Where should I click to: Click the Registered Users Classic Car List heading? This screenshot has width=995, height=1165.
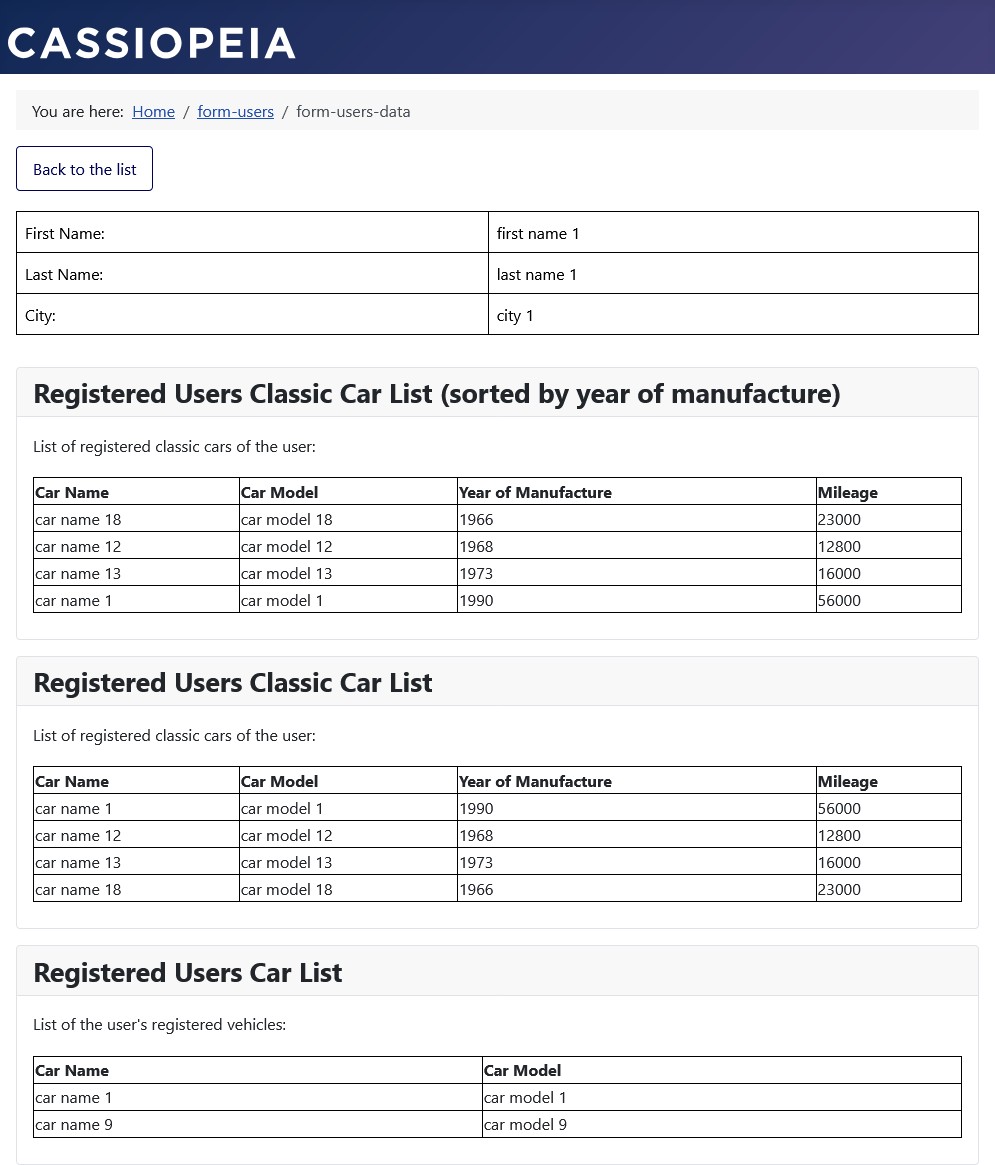233,681
